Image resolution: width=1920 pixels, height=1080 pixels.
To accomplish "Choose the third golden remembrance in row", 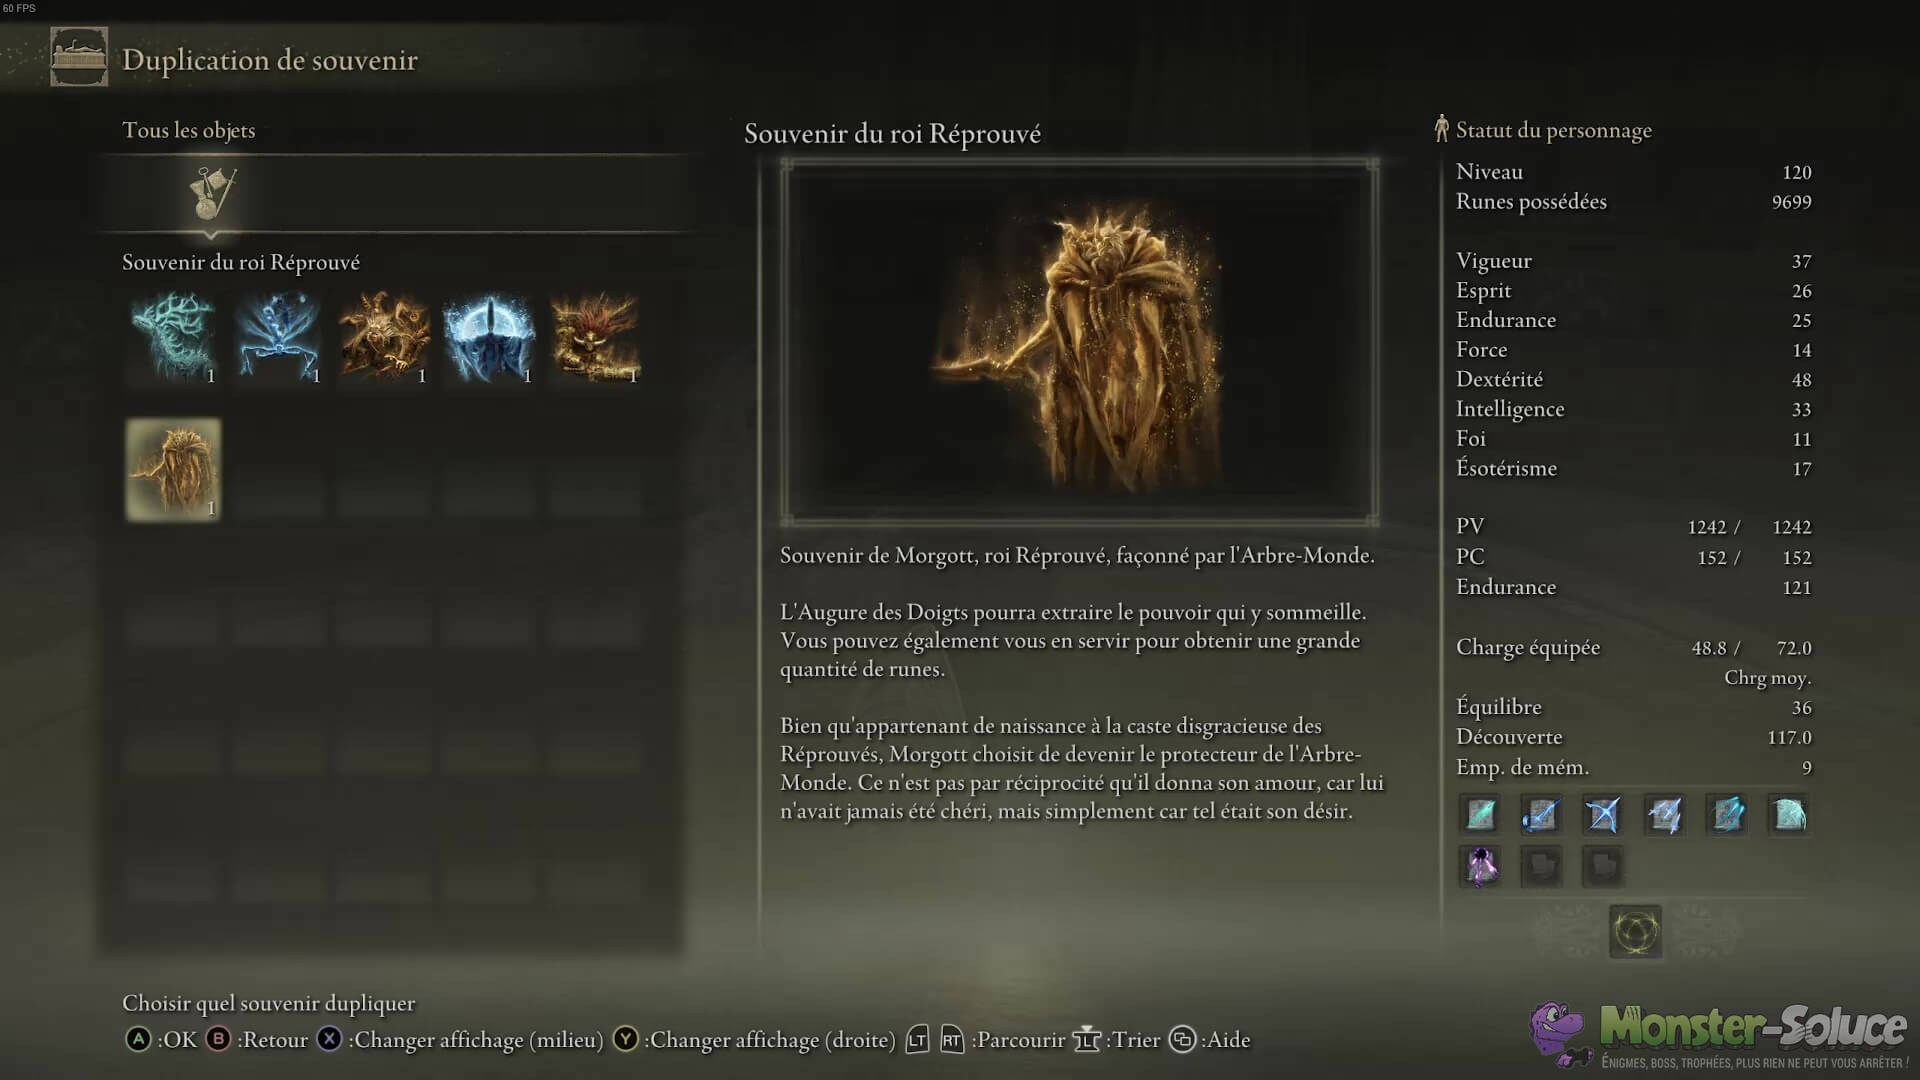I will 384,337.
